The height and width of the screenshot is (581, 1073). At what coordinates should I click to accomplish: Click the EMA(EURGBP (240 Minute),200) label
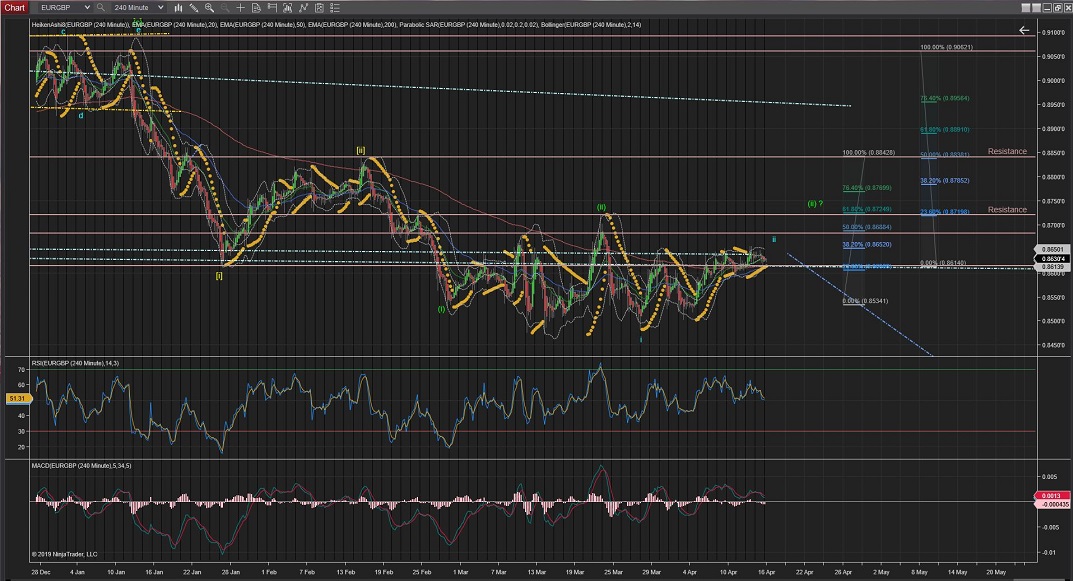pyautogui.click(x=352, y=25)
